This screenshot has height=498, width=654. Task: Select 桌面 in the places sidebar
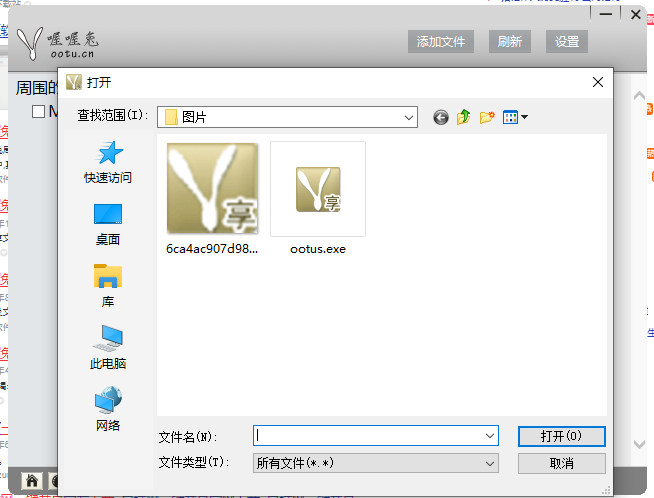108,223
